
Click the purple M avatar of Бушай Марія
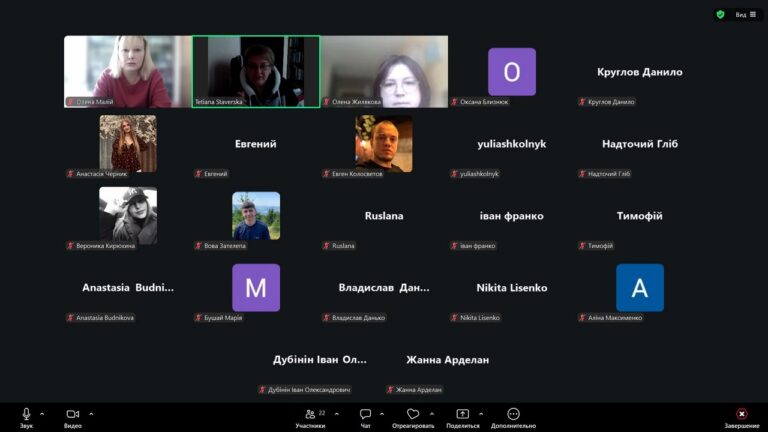(x=256, y=288)
